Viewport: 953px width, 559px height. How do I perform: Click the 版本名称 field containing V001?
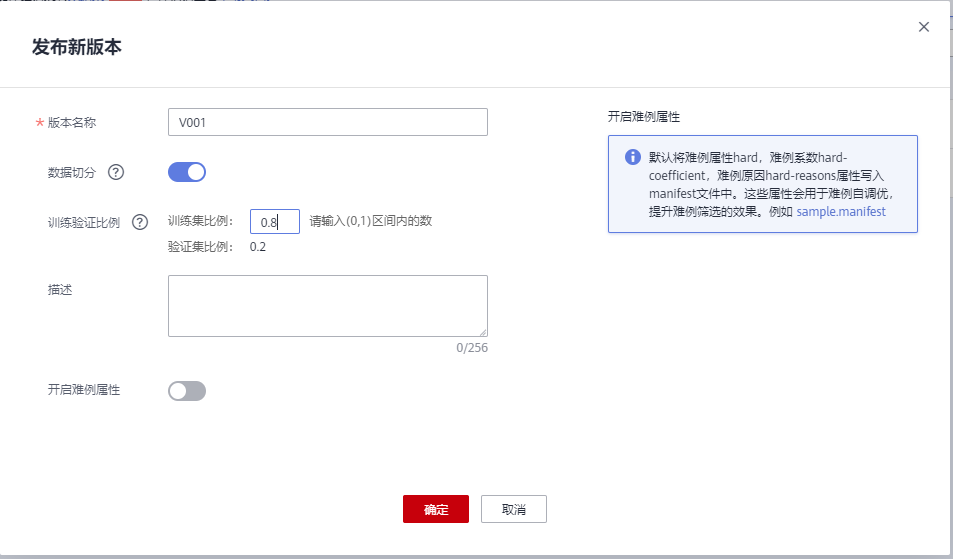click(x=328, y=122)
